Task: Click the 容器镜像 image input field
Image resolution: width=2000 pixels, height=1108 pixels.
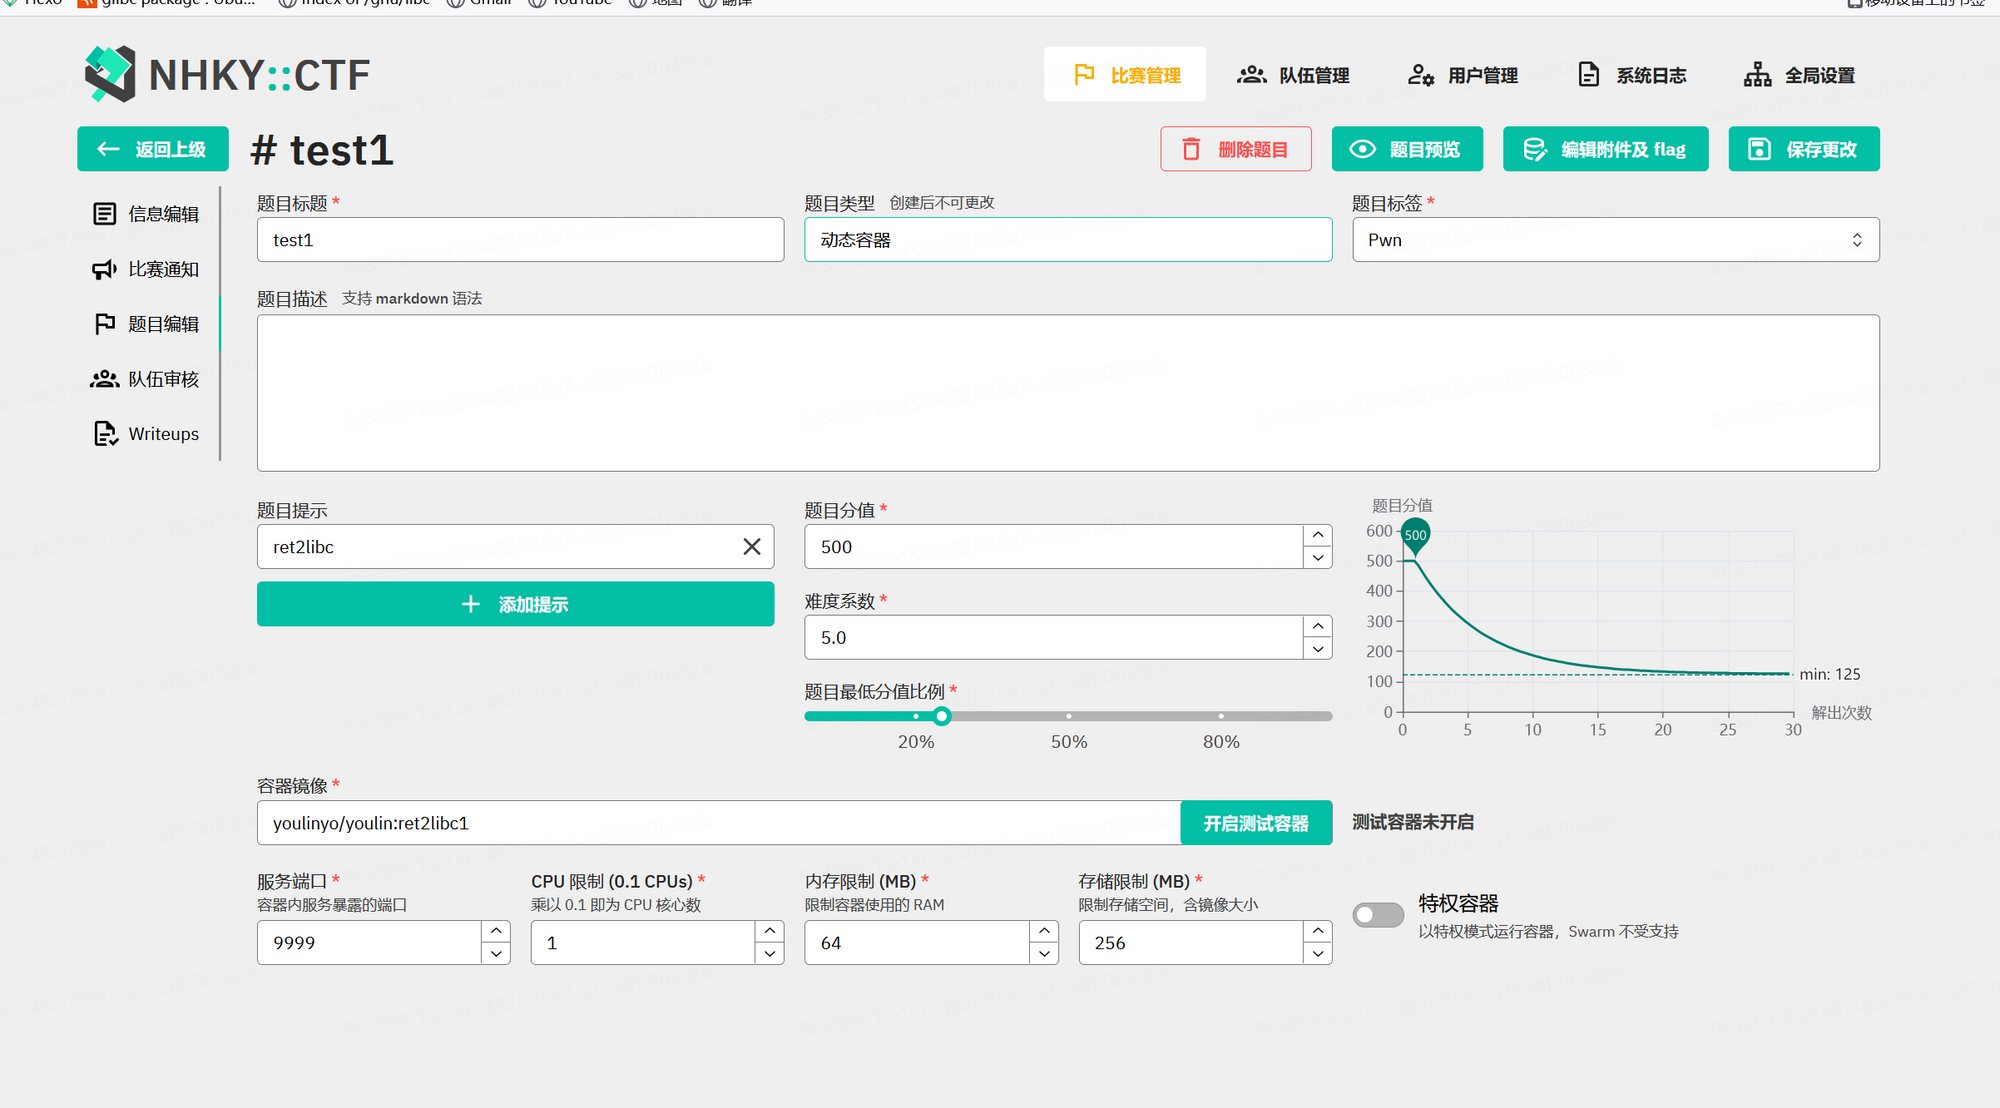Action: (x=719, y=823)
